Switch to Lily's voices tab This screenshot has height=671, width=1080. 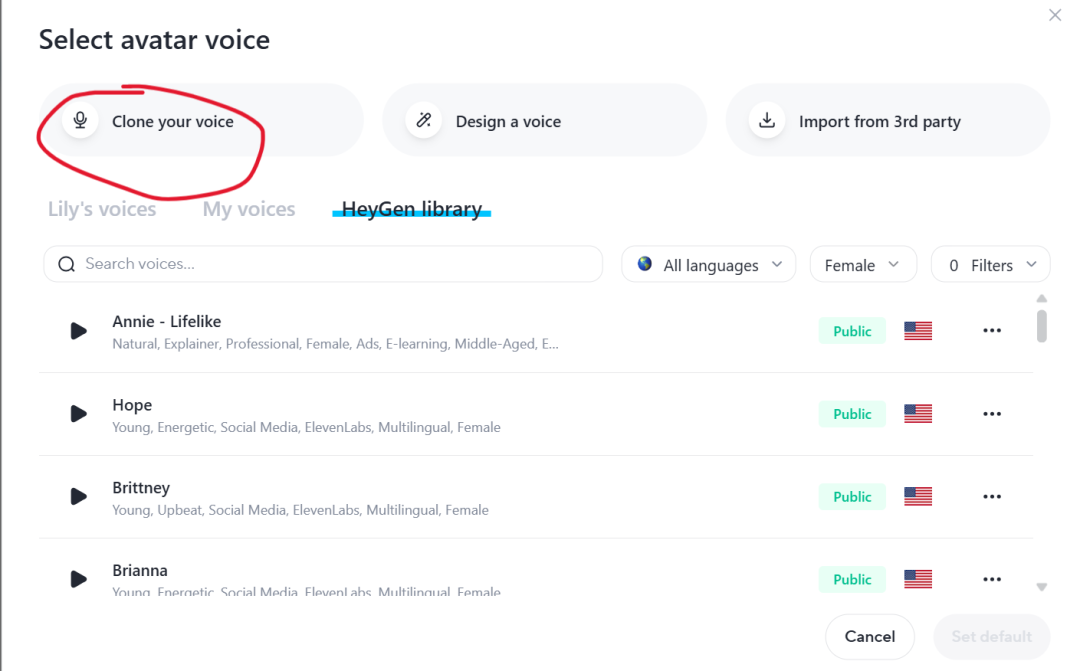102,209
